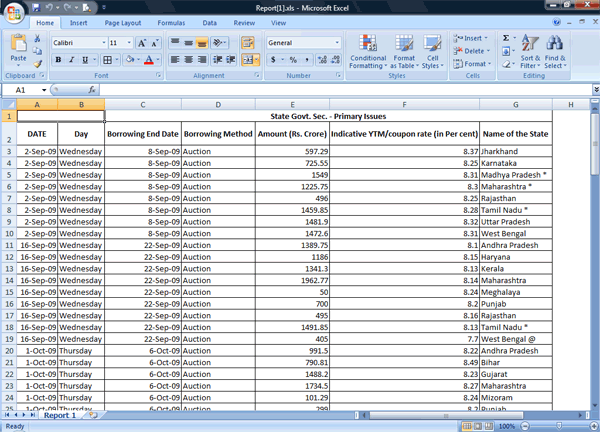
Task: Open the General number format dropdown
Action: pyautogui.click(x=337, y=43)
